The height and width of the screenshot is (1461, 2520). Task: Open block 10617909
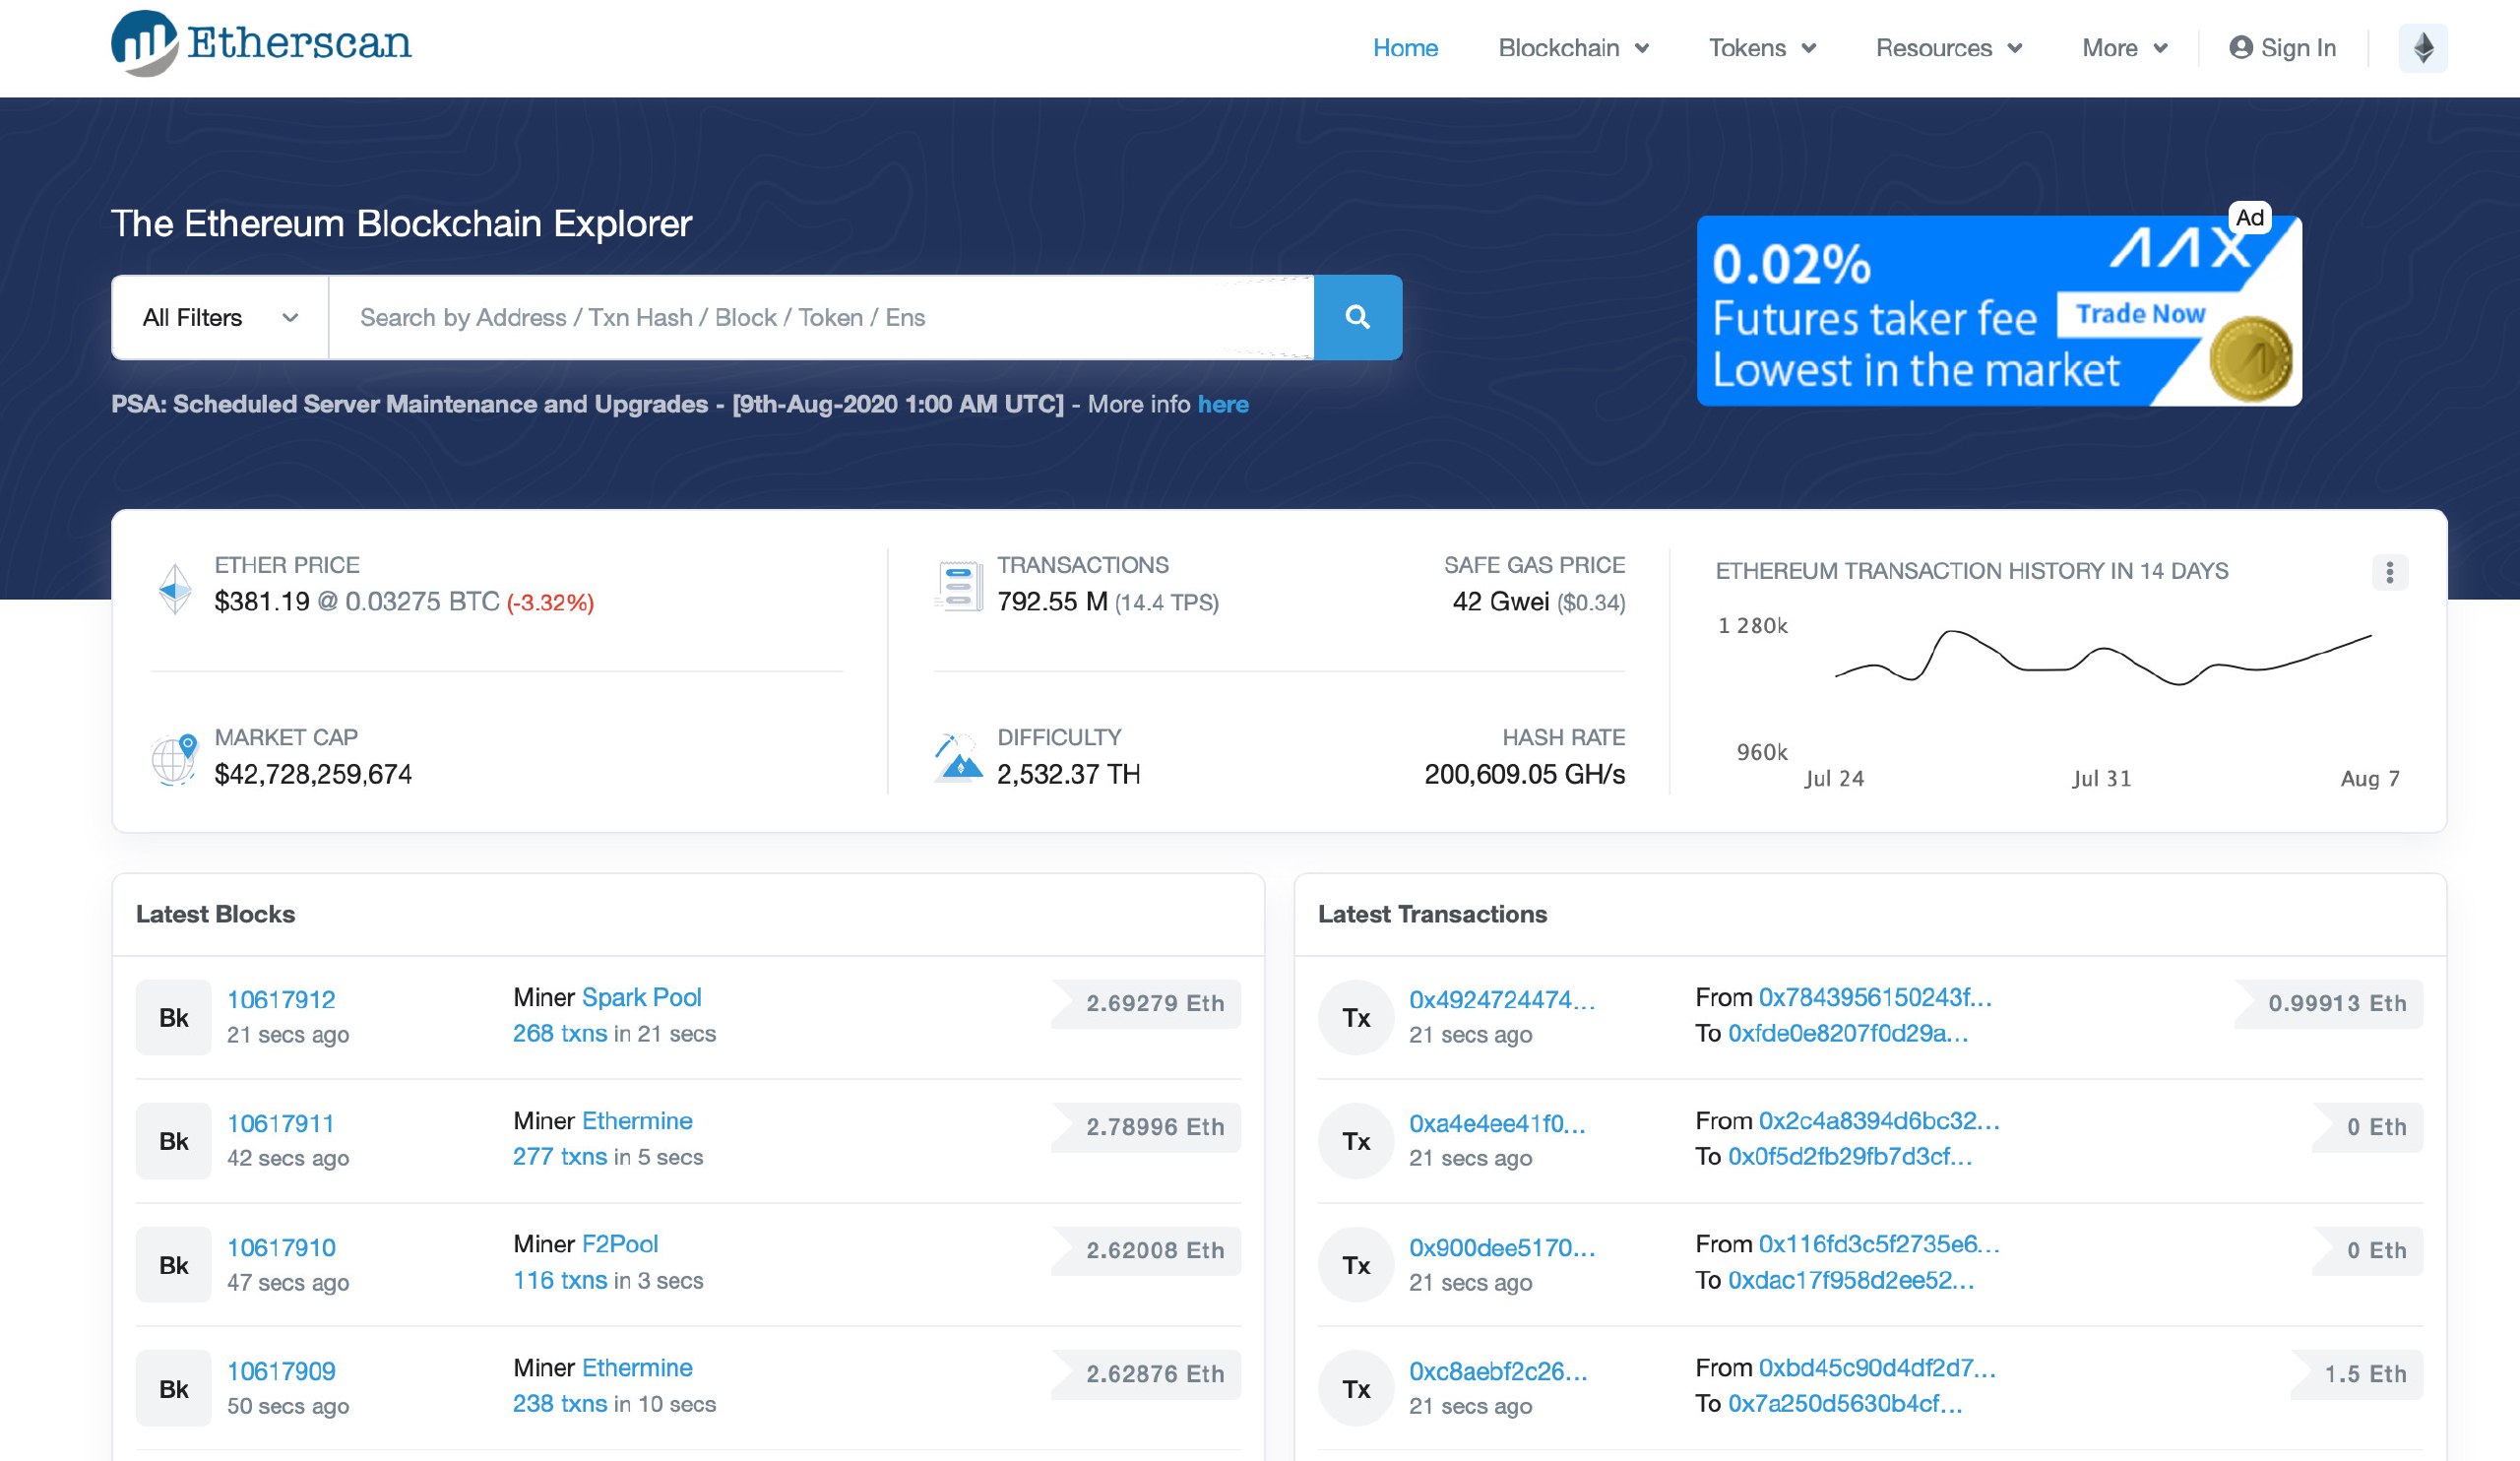click(x=281, y=1371)
